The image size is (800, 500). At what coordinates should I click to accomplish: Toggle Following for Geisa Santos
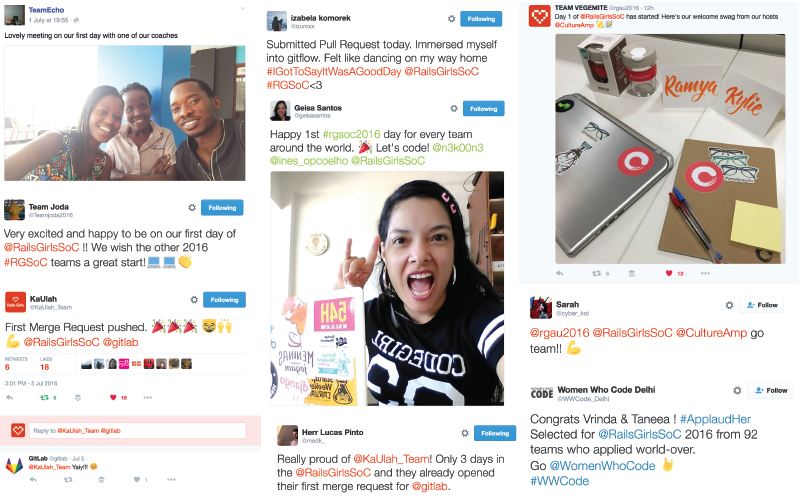pyautogui.click(x=483, y=109)
